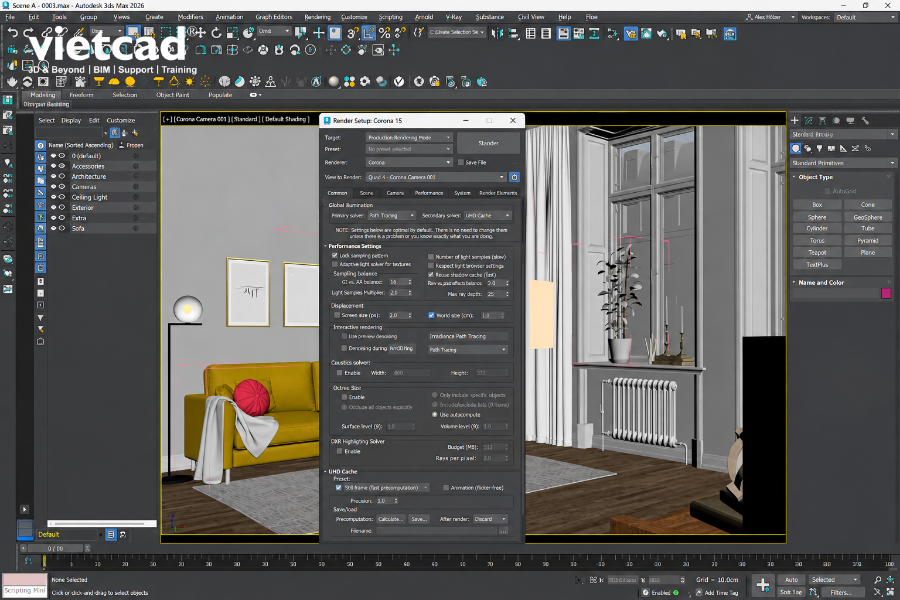Viewport: 900px width, 600px height.
Task: Click the Create plus icon in command panel
Action: pos(794,121)
